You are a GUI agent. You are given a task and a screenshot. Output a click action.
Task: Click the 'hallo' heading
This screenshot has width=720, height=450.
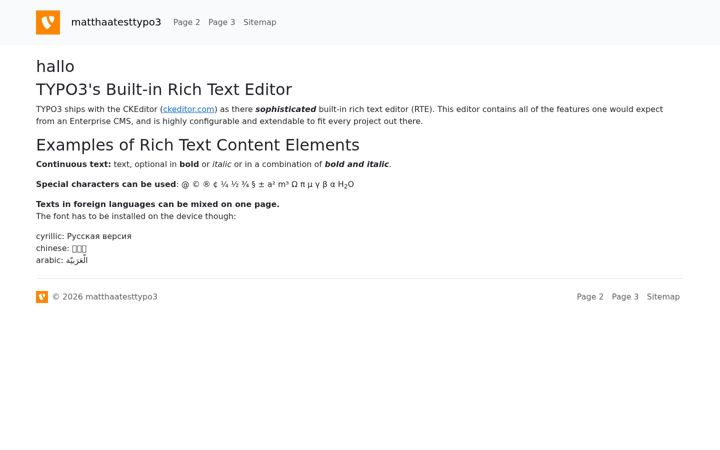click(x=55, y=66)
